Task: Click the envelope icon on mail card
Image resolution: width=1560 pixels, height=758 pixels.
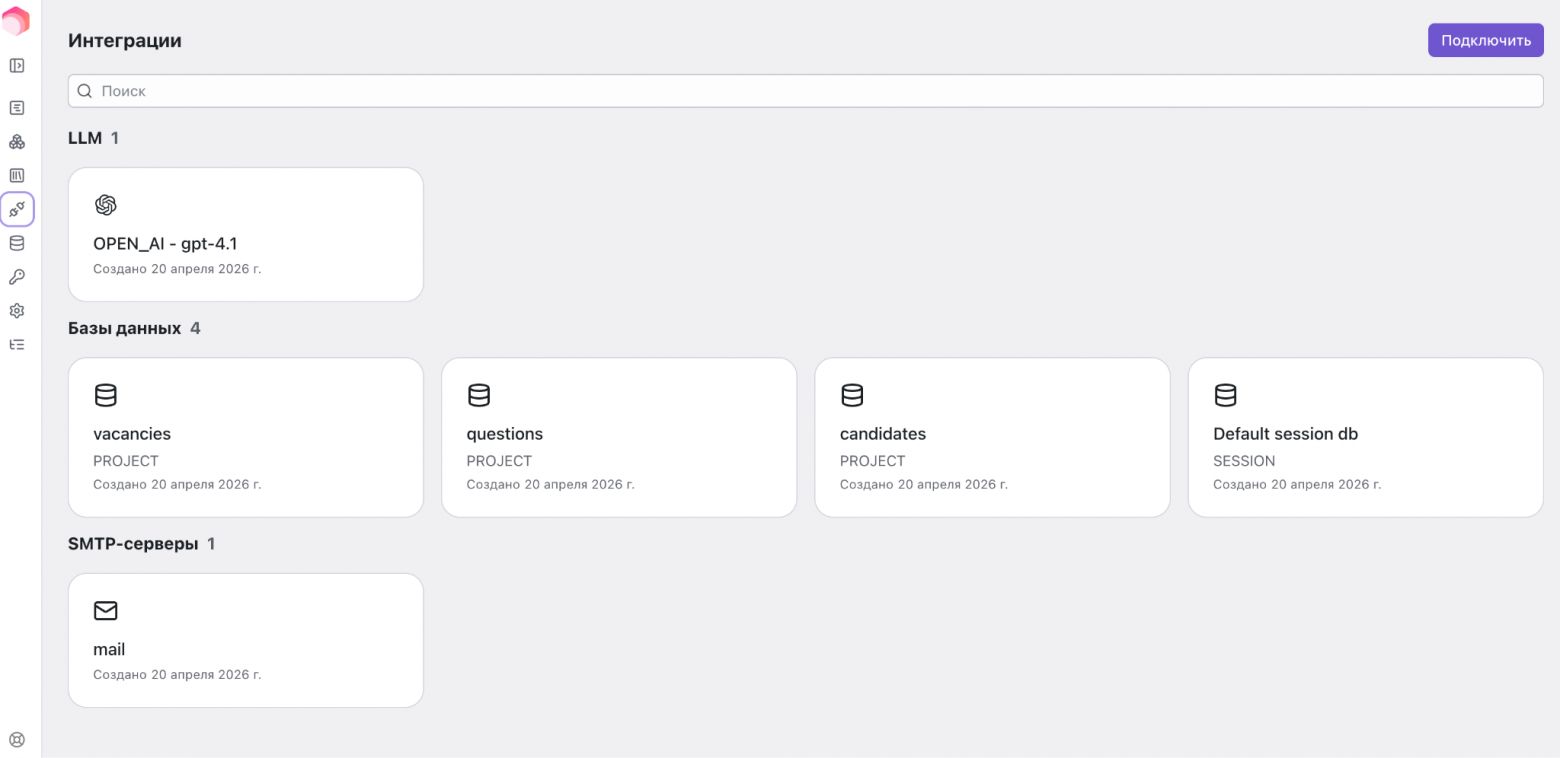Action: point(106,610)
